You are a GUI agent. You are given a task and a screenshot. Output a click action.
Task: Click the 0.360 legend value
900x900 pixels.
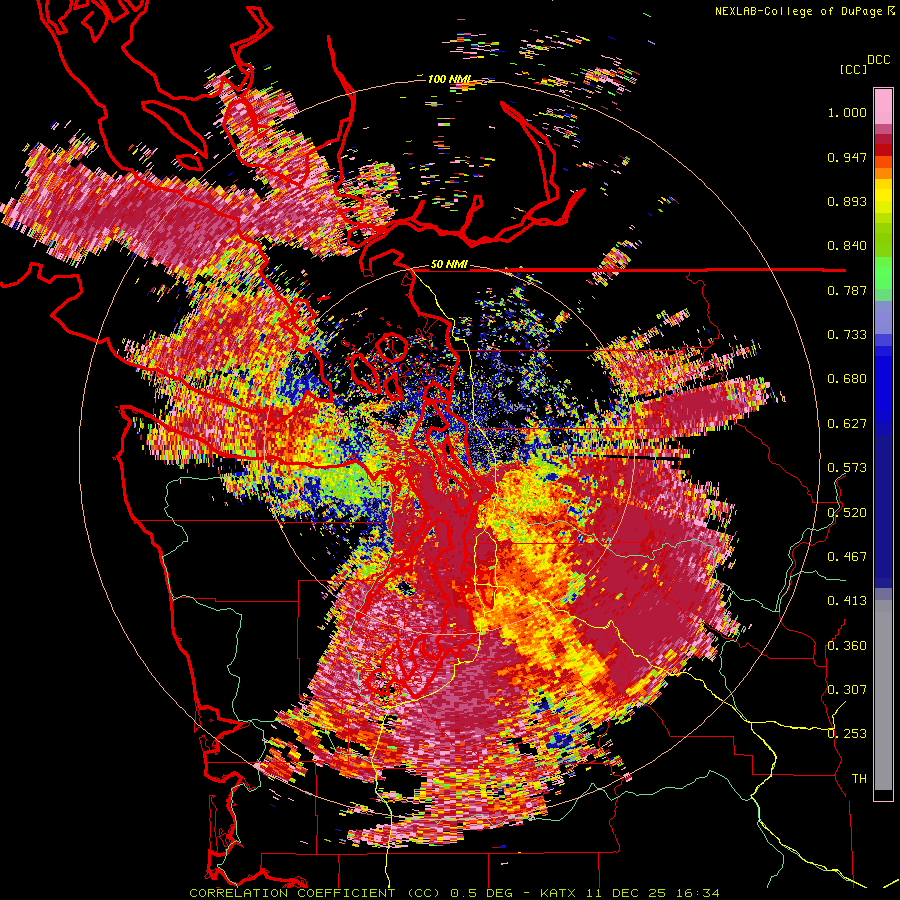coord(847,646)
